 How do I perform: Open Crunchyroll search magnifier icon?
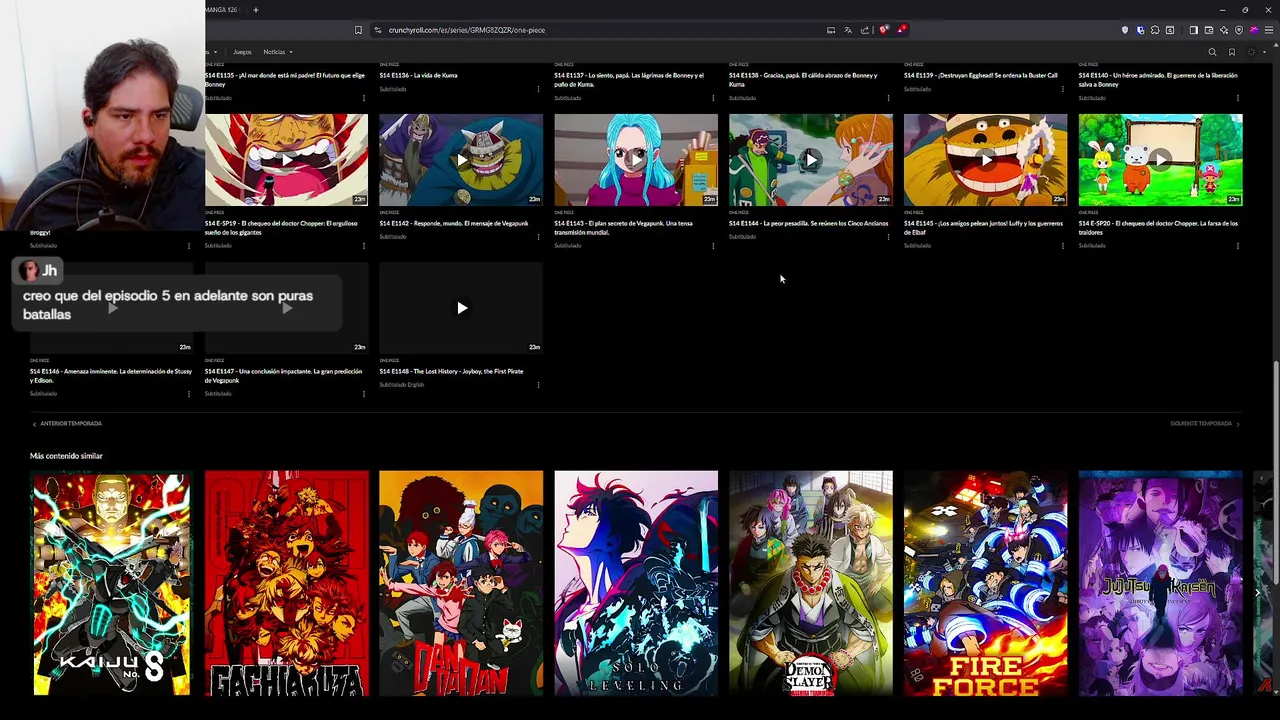pyautogui.click(x=1212, y=52)
